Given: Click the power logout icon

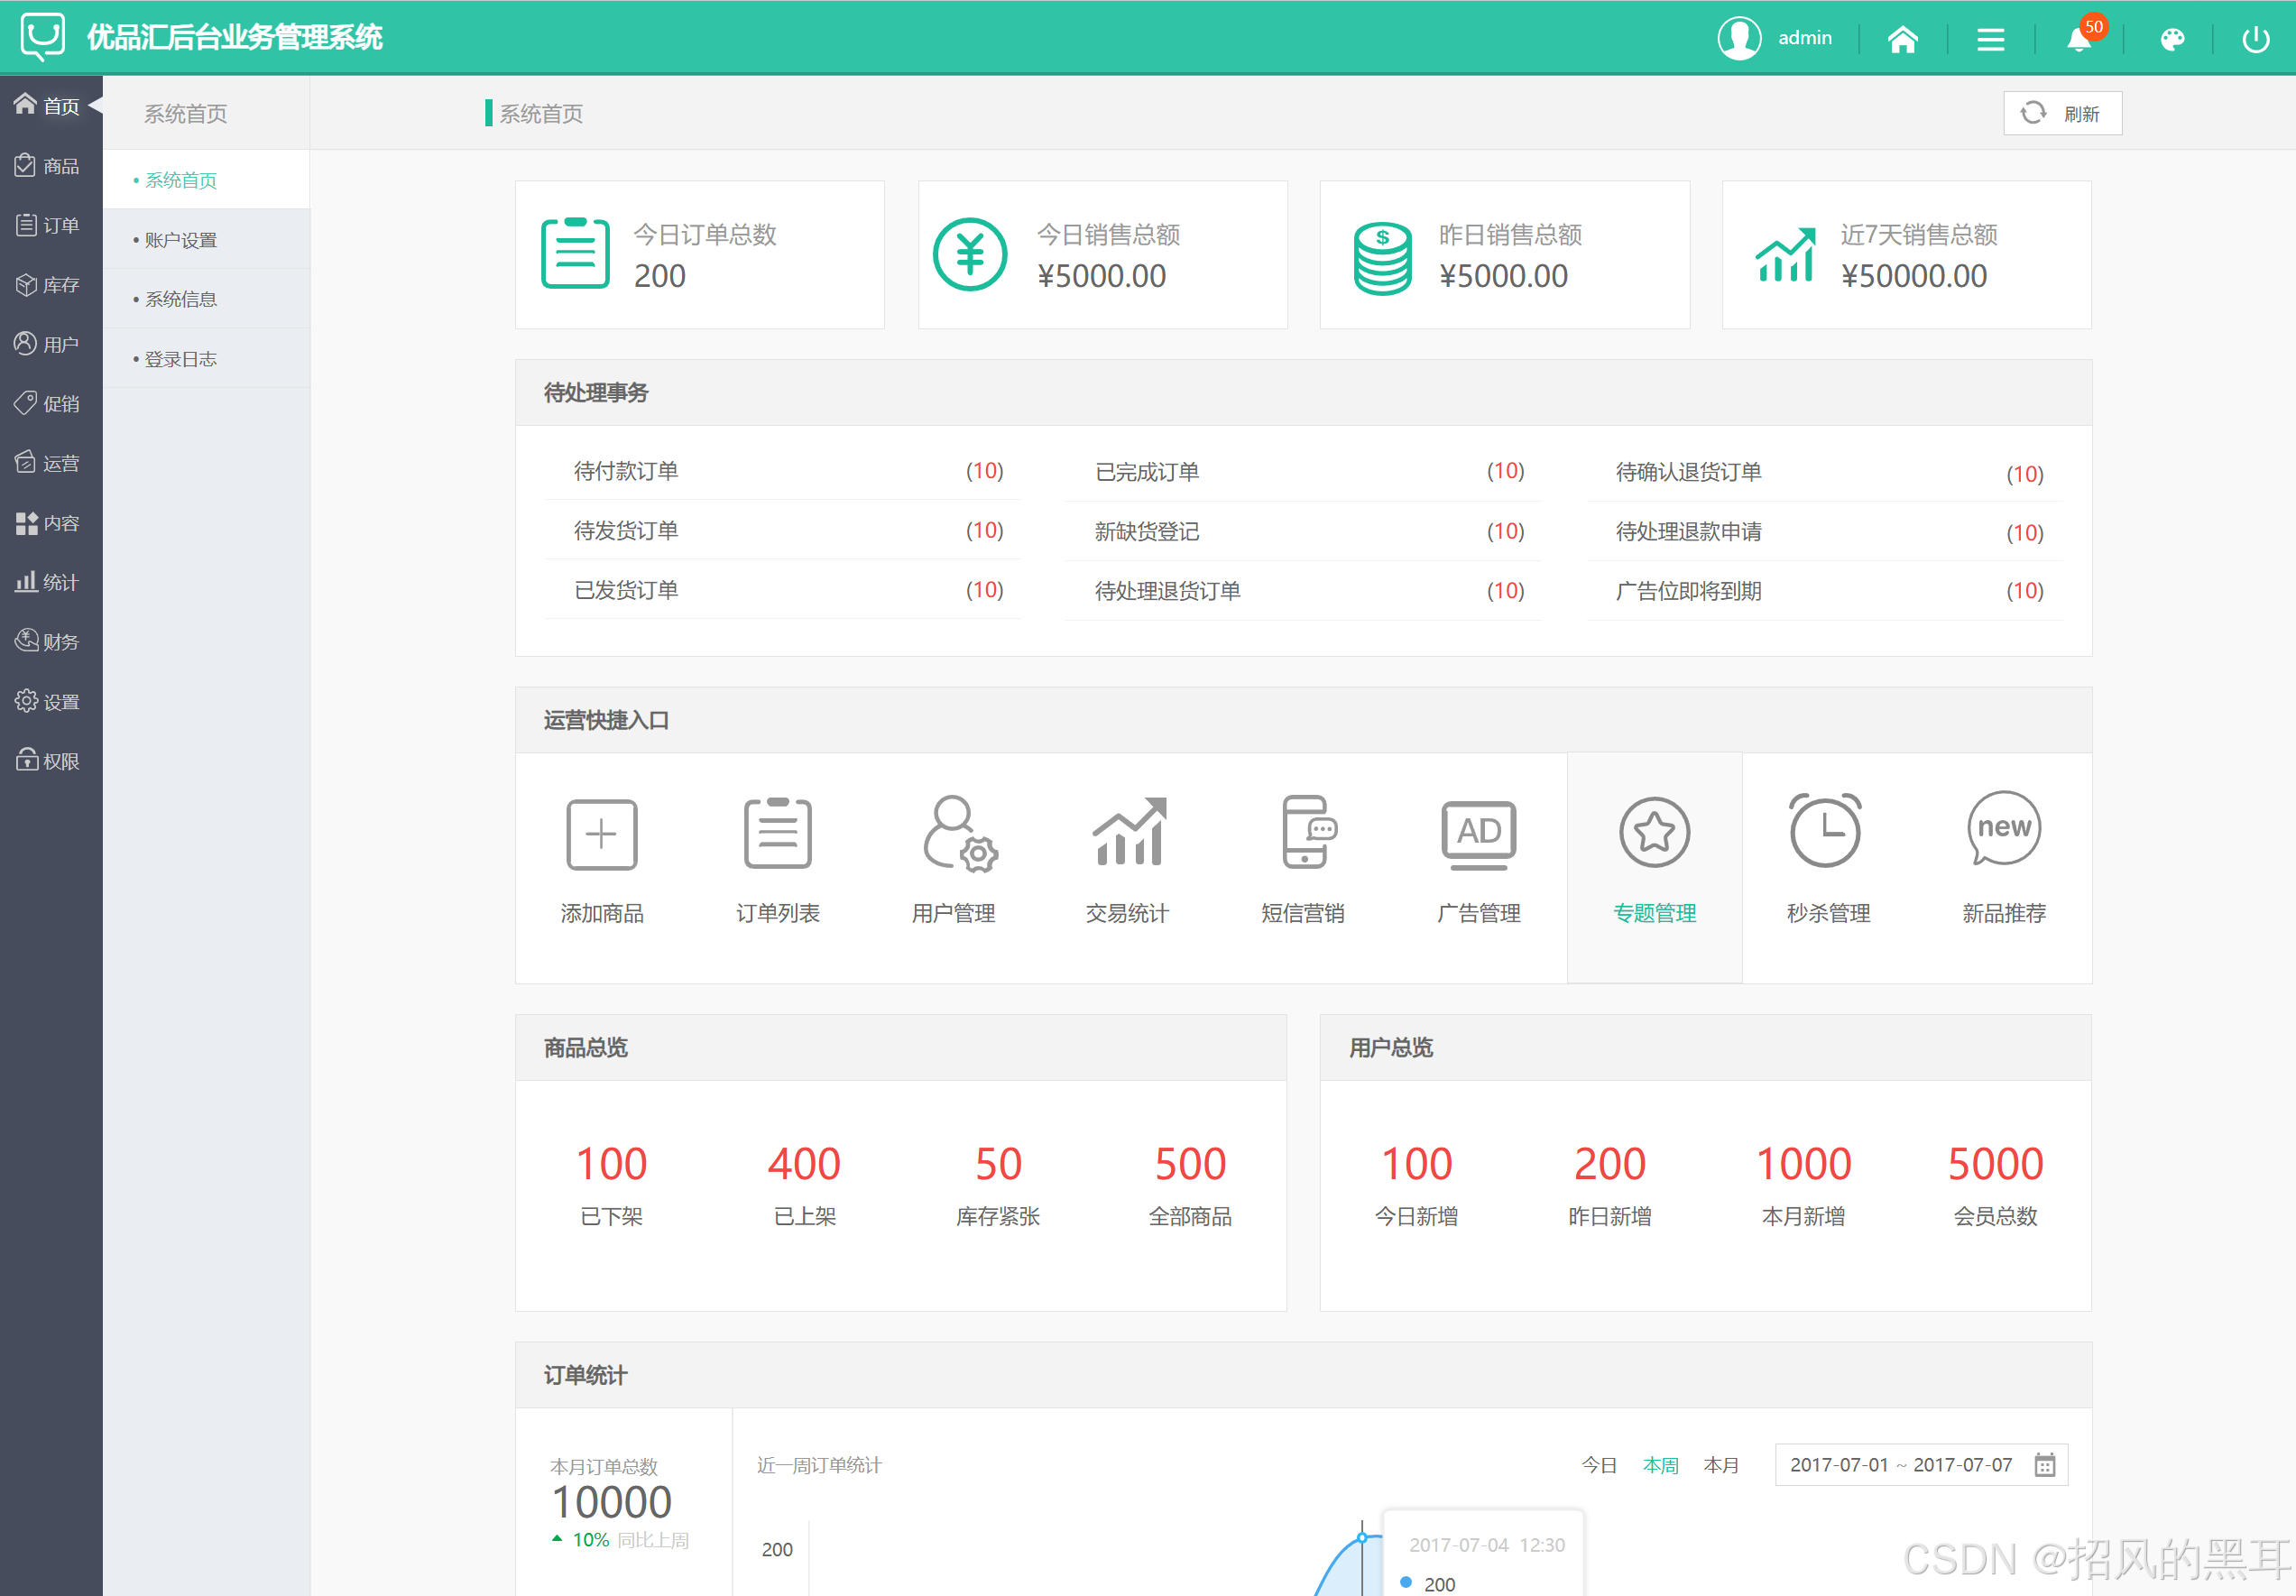Looking at the screenshot, I should (x=2256, y=39).
